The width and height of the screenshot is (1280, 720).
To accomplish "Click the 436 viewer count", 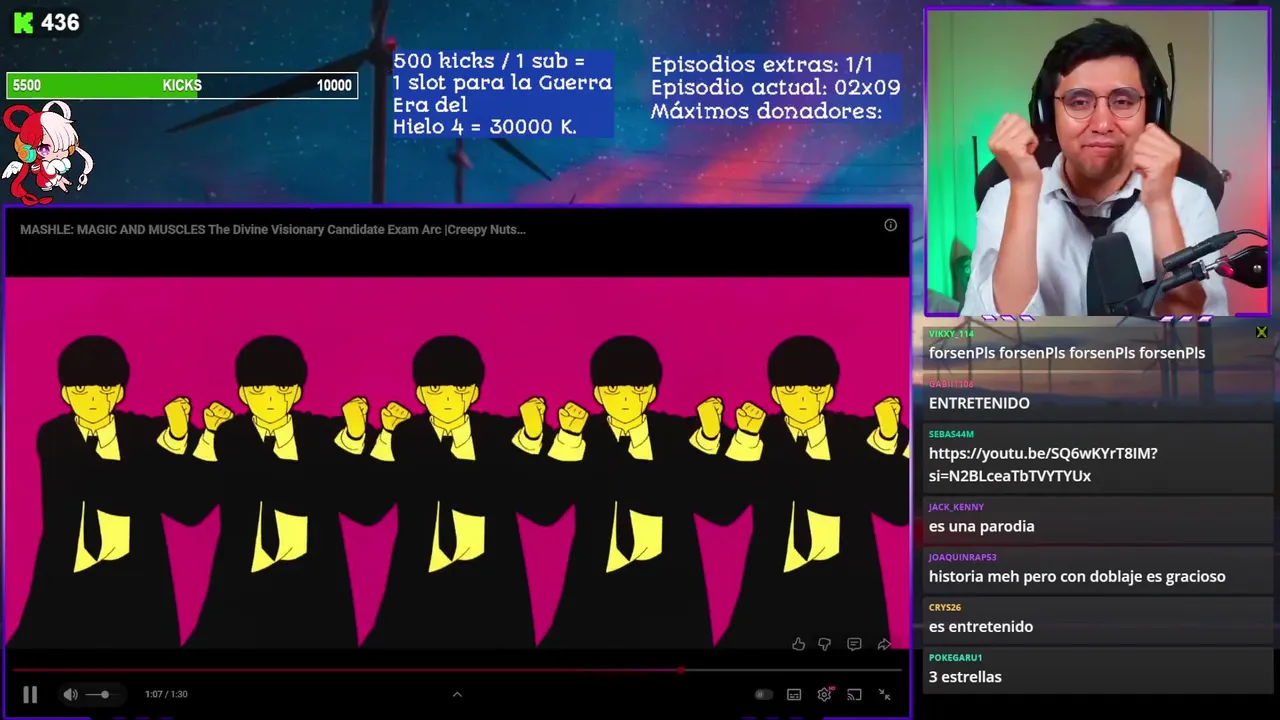I will click(x=60, y=22).
